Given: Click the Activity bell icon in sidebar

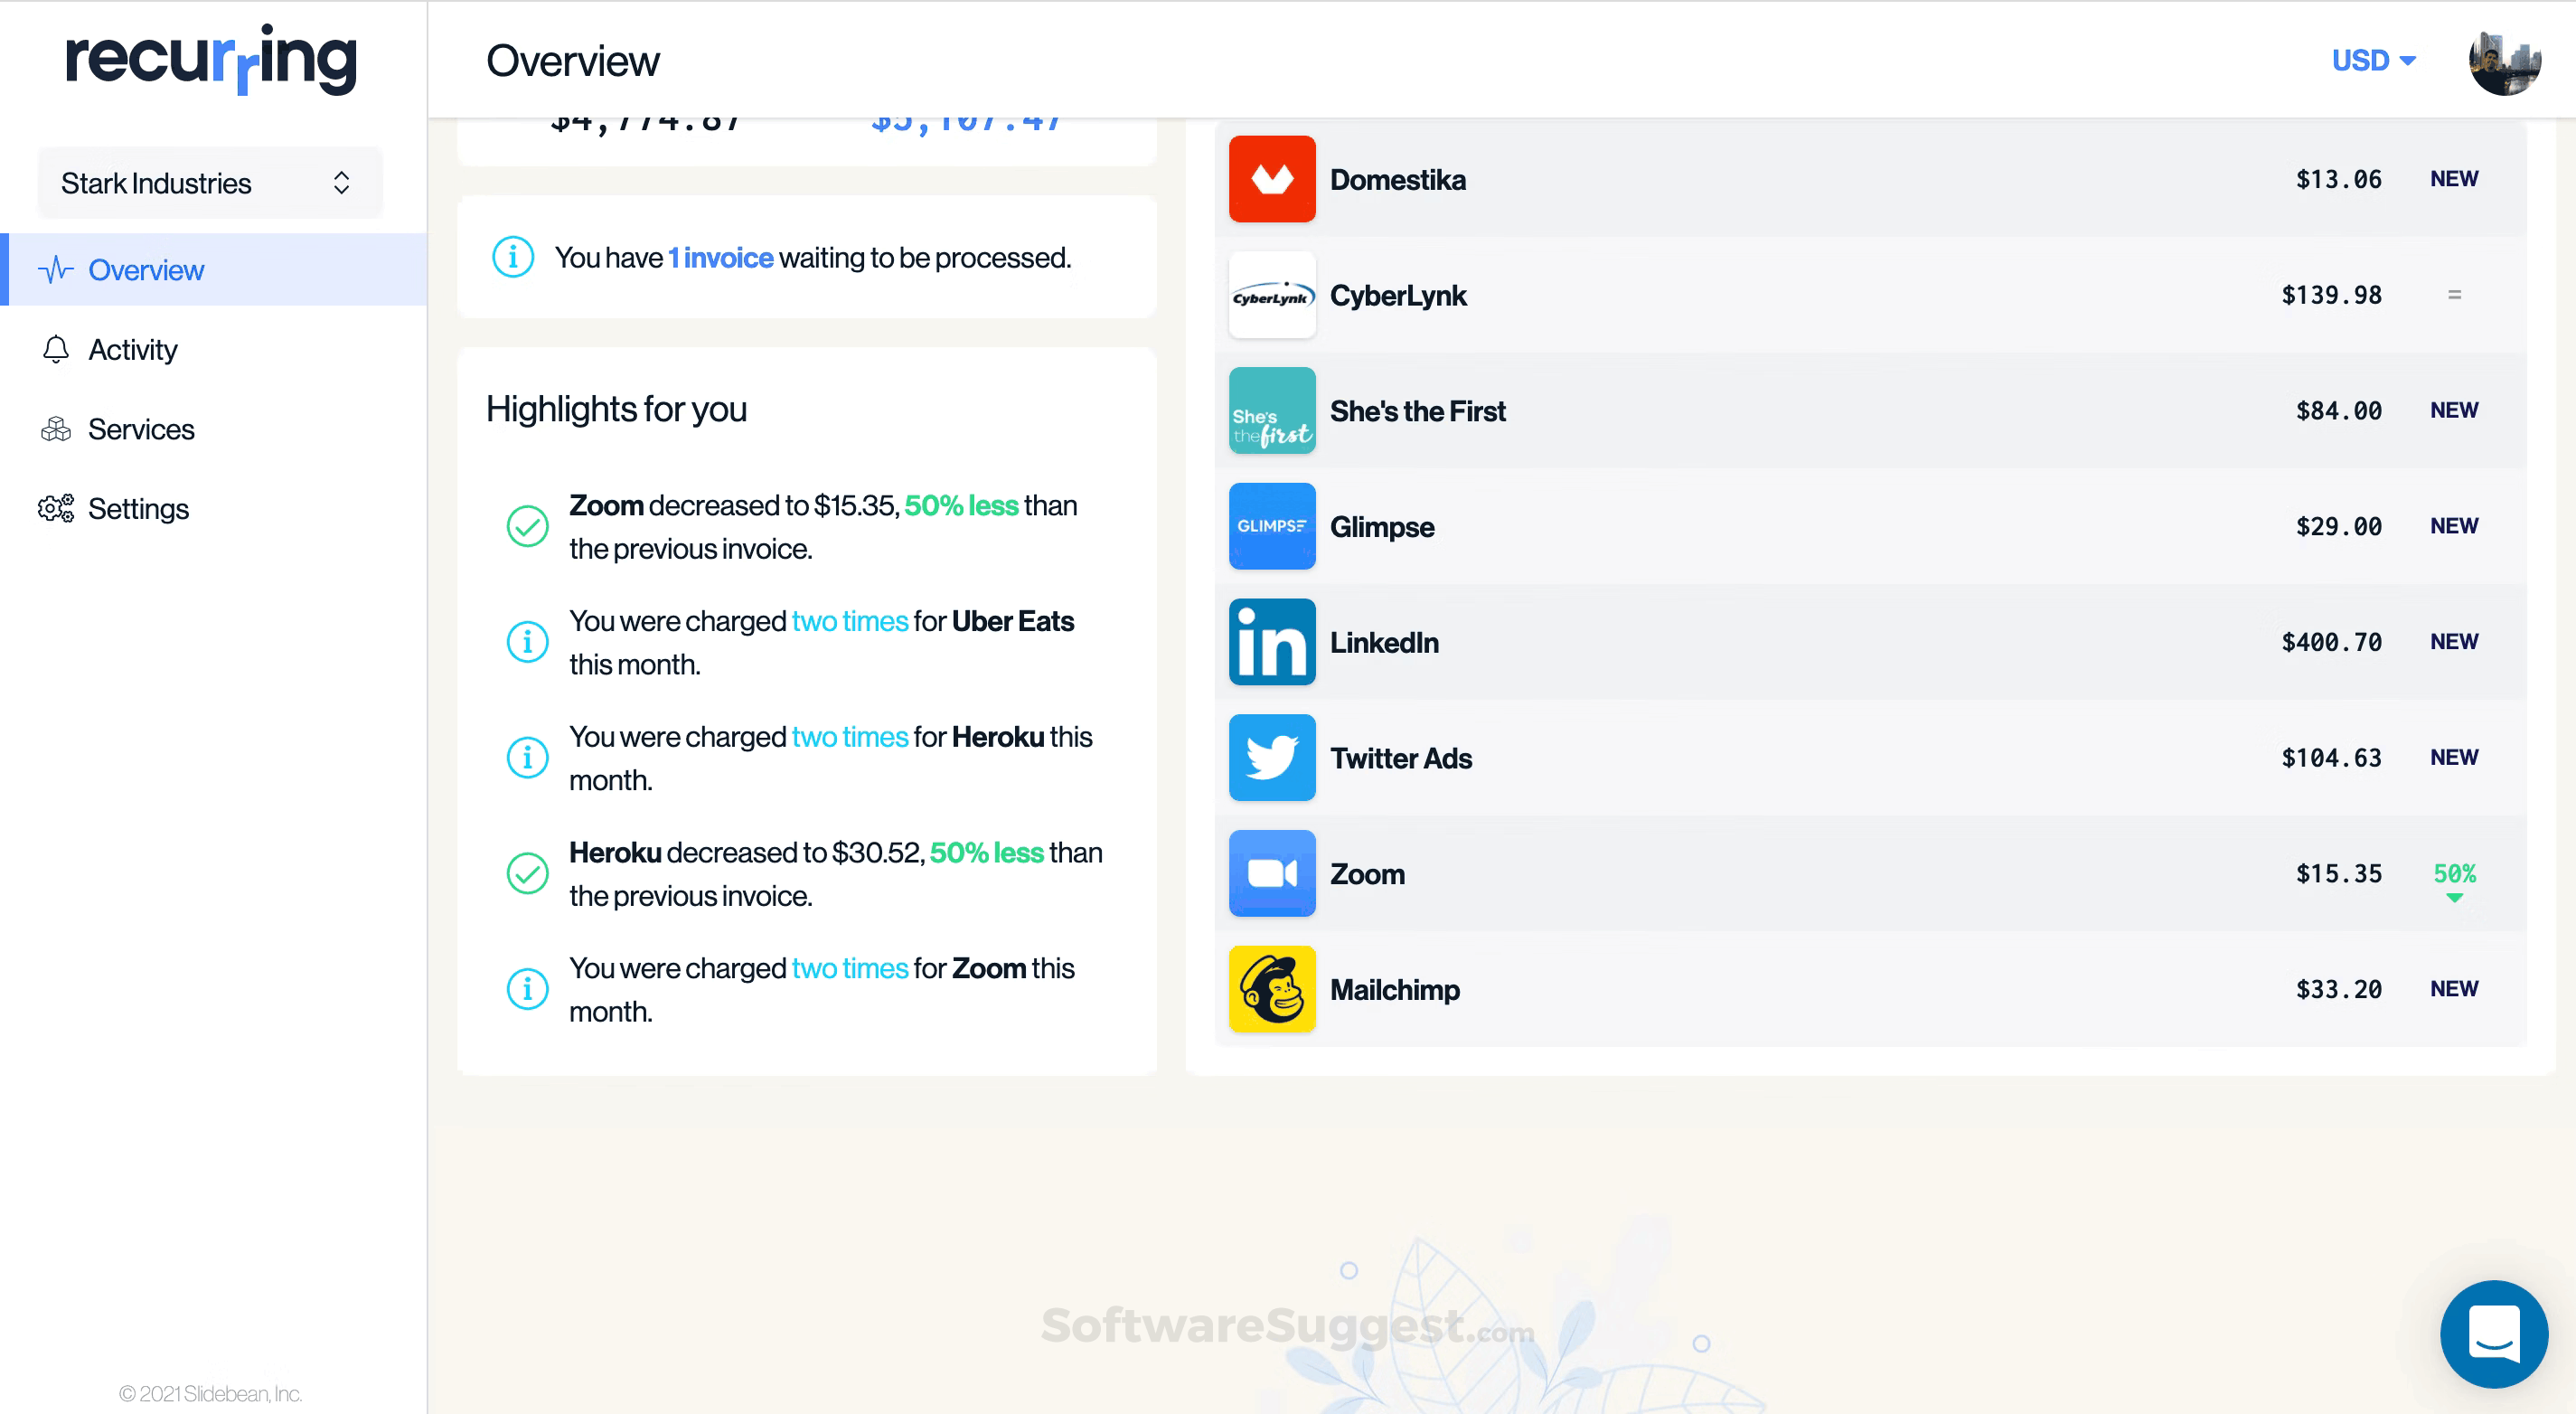Looking at the screenshot, I should [x=55, y=349].
